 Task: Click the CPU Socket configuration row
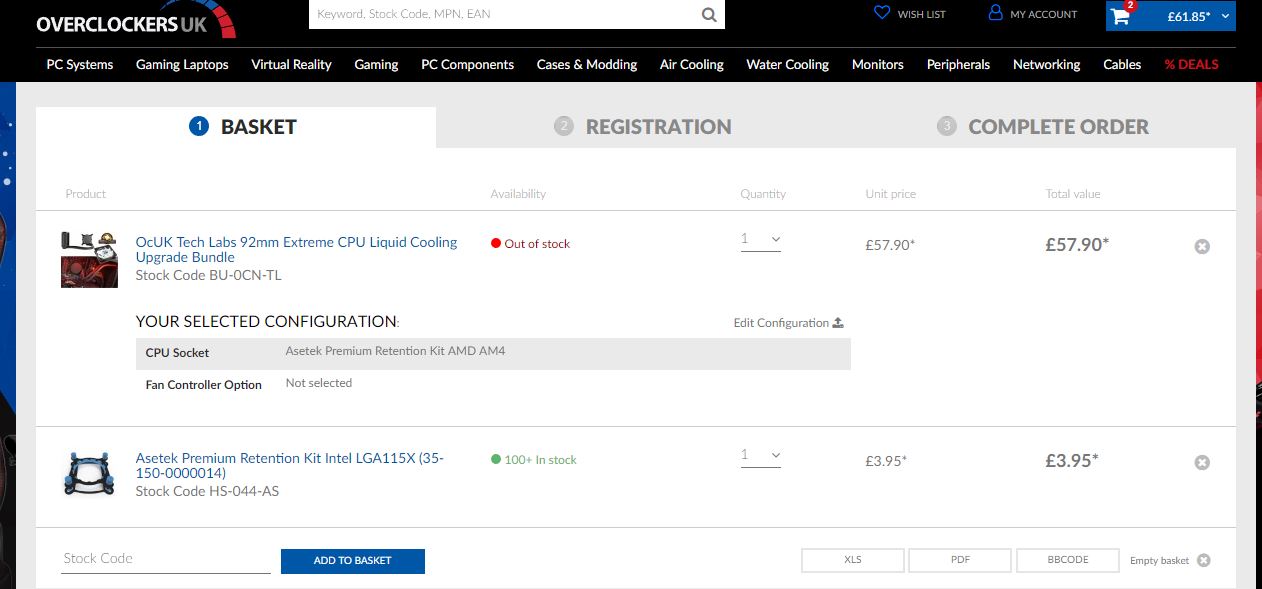point(493,353)
